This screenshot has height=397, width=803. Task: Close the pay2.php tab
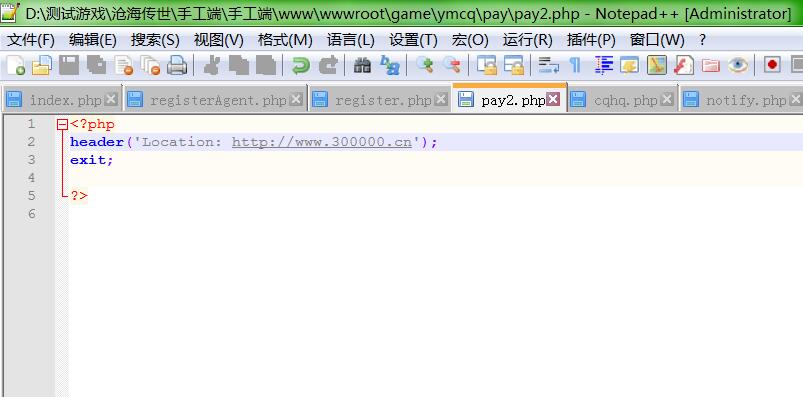[x=553, y=99]
